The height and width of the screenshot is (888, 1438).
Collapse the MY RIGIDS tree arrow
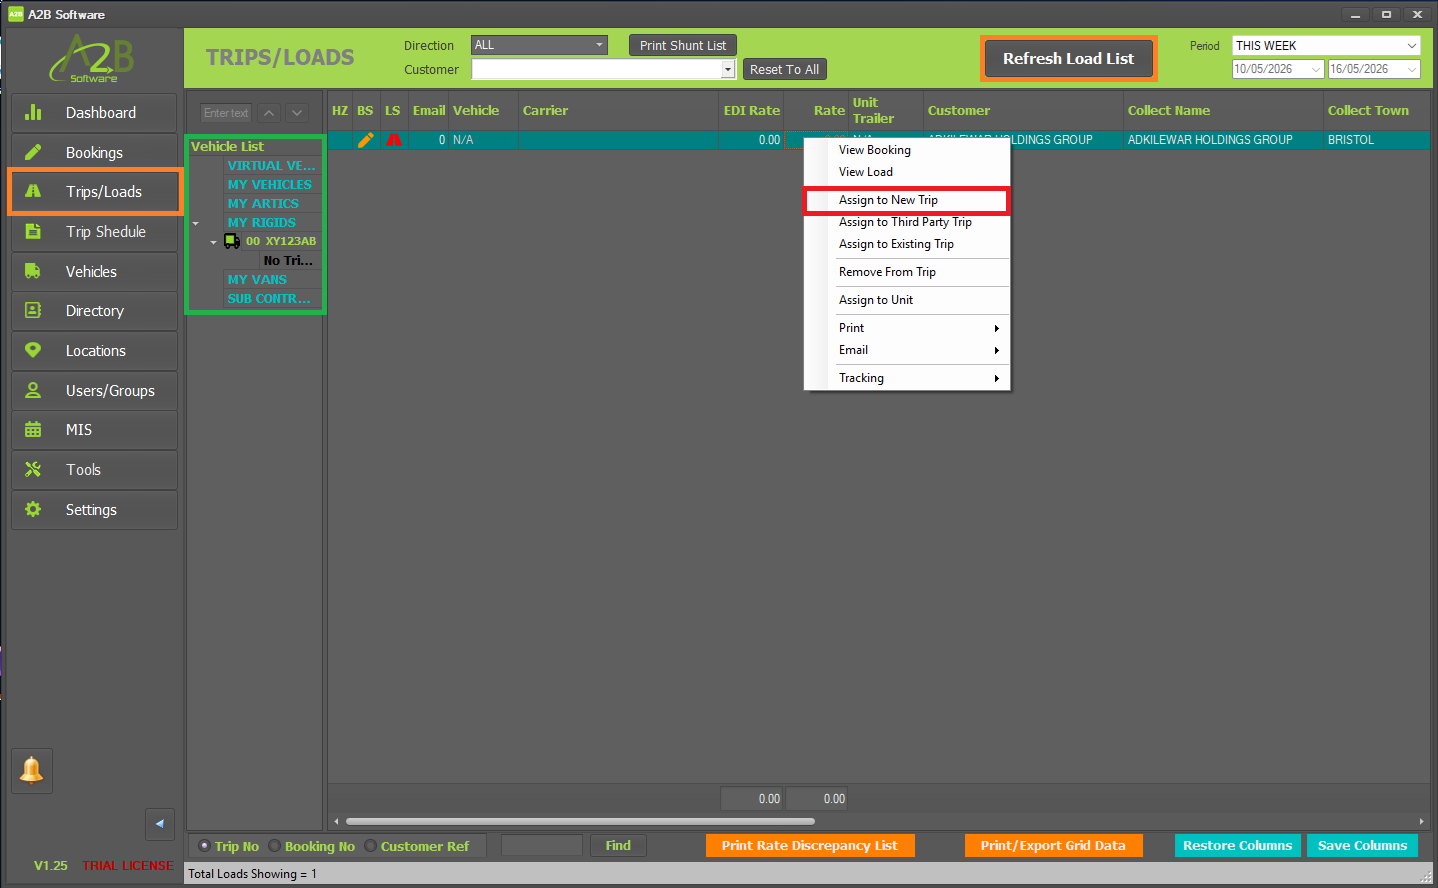pyautogui.click(x=195, y=223)
